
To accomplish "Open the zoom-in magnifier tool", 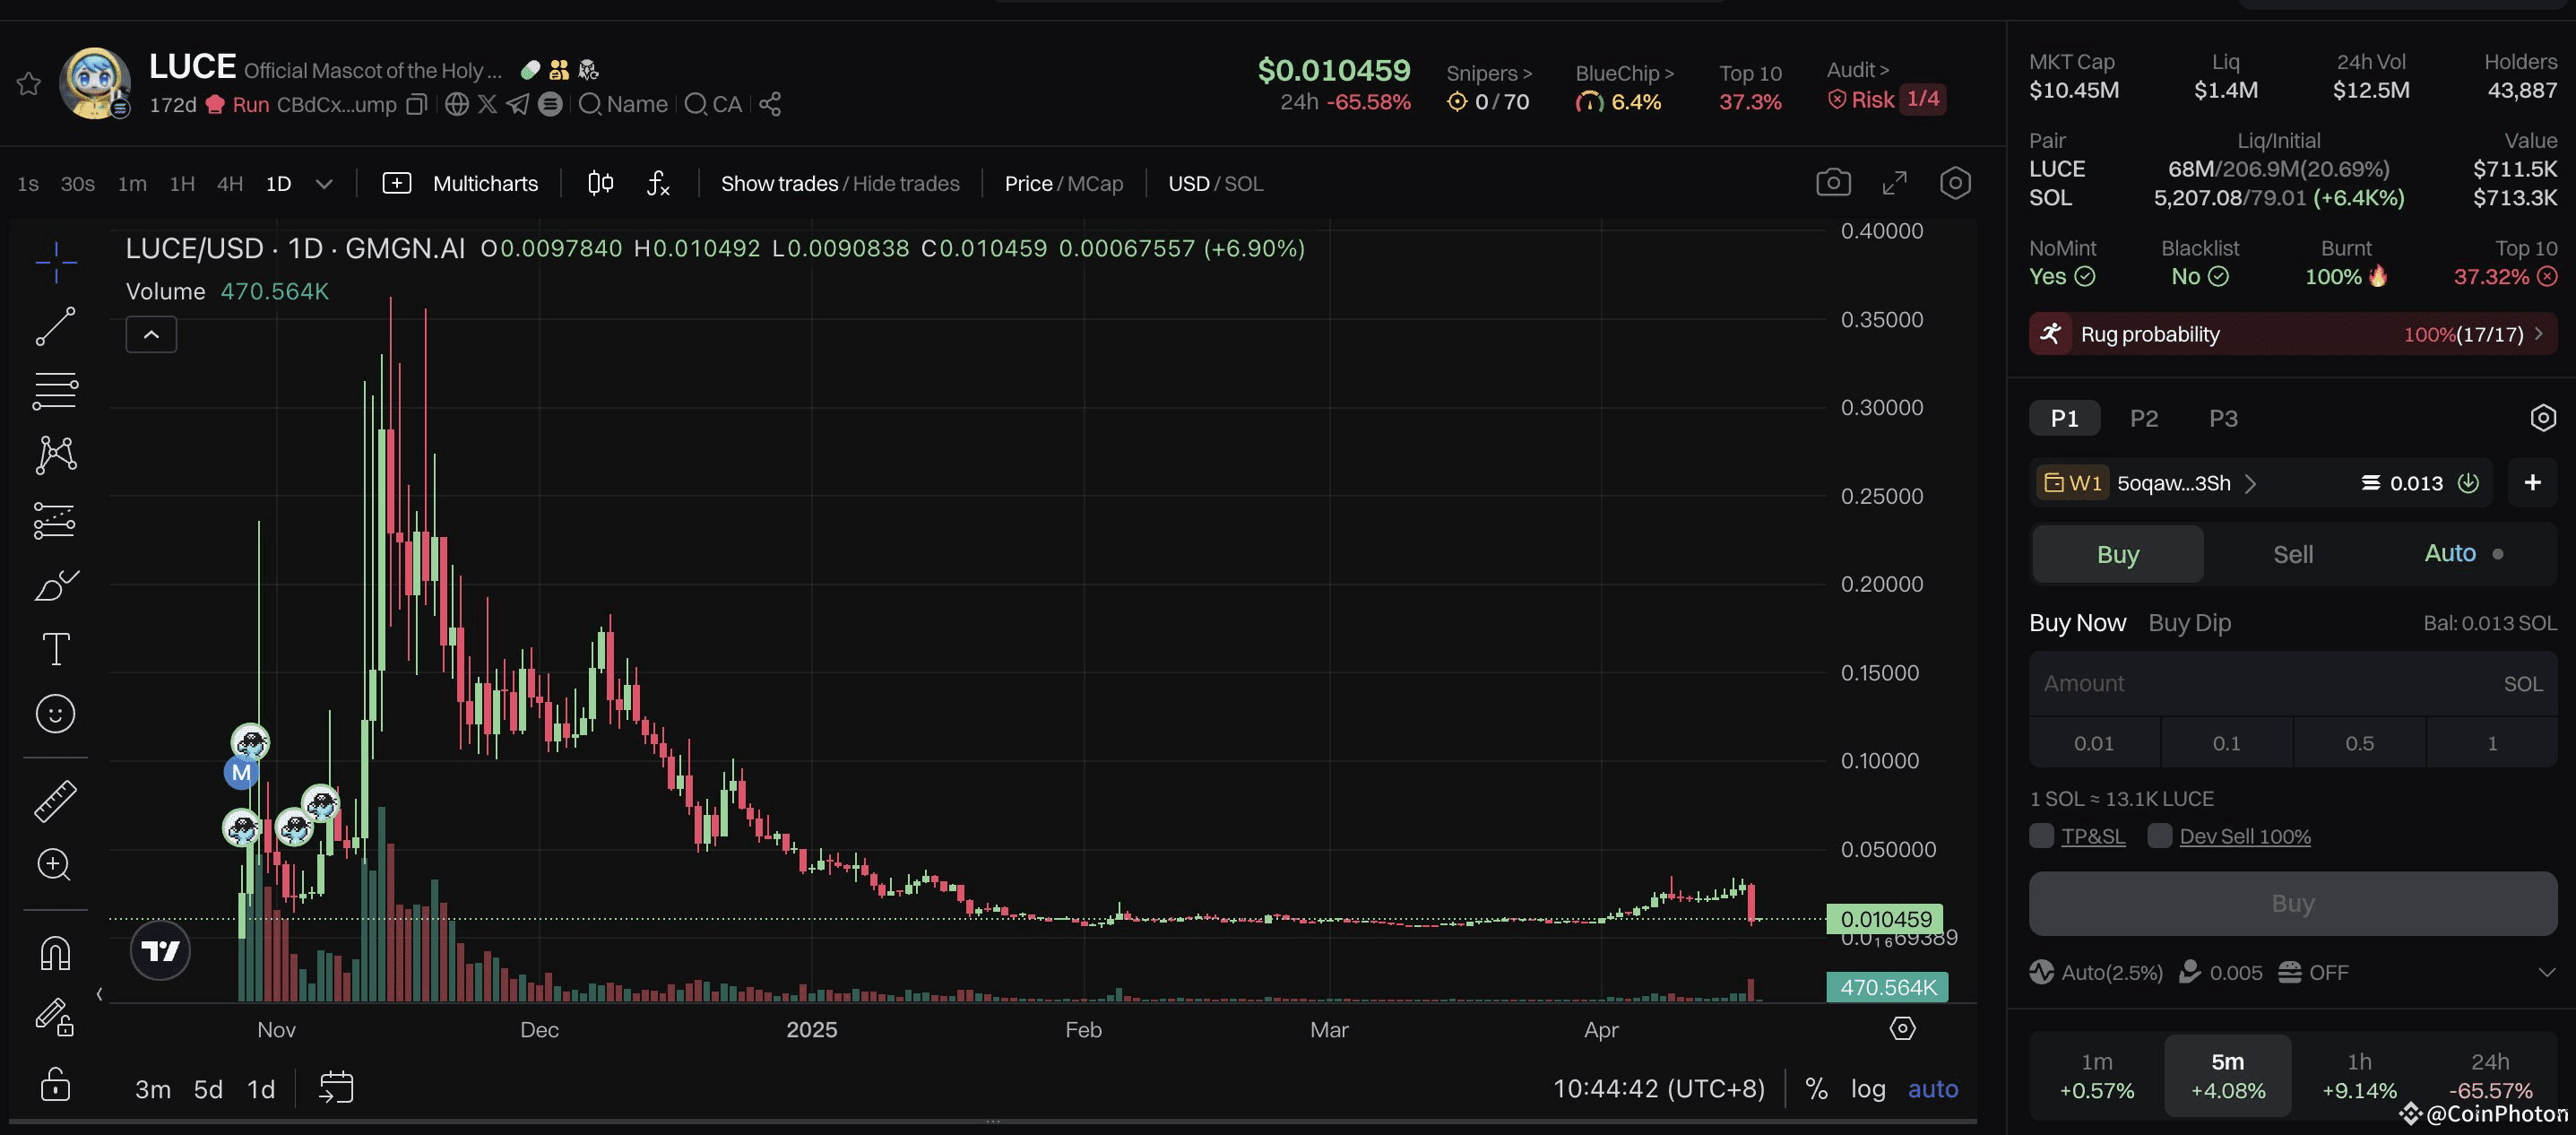I will 55,865.
